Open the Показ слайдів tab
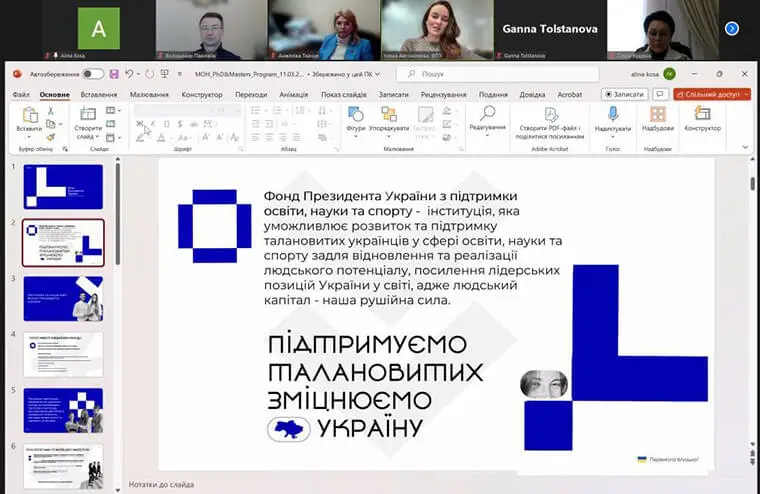 coord(344,95)
